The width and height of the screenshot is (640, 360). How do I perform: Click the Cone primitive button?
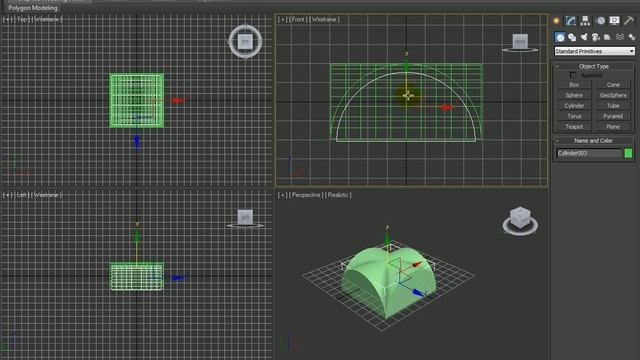613,85
